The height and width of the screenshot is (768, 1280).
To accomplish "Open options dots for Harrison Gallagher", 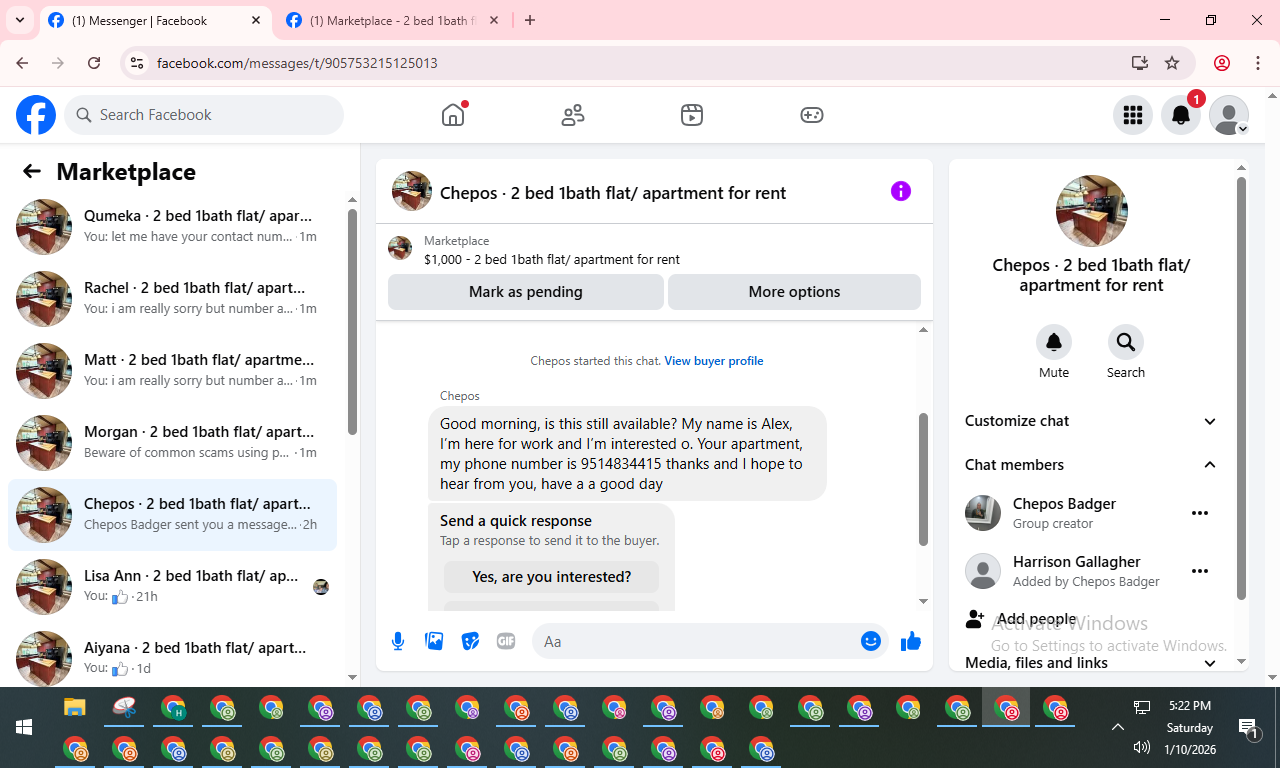I will click(x=1200, y=571).
